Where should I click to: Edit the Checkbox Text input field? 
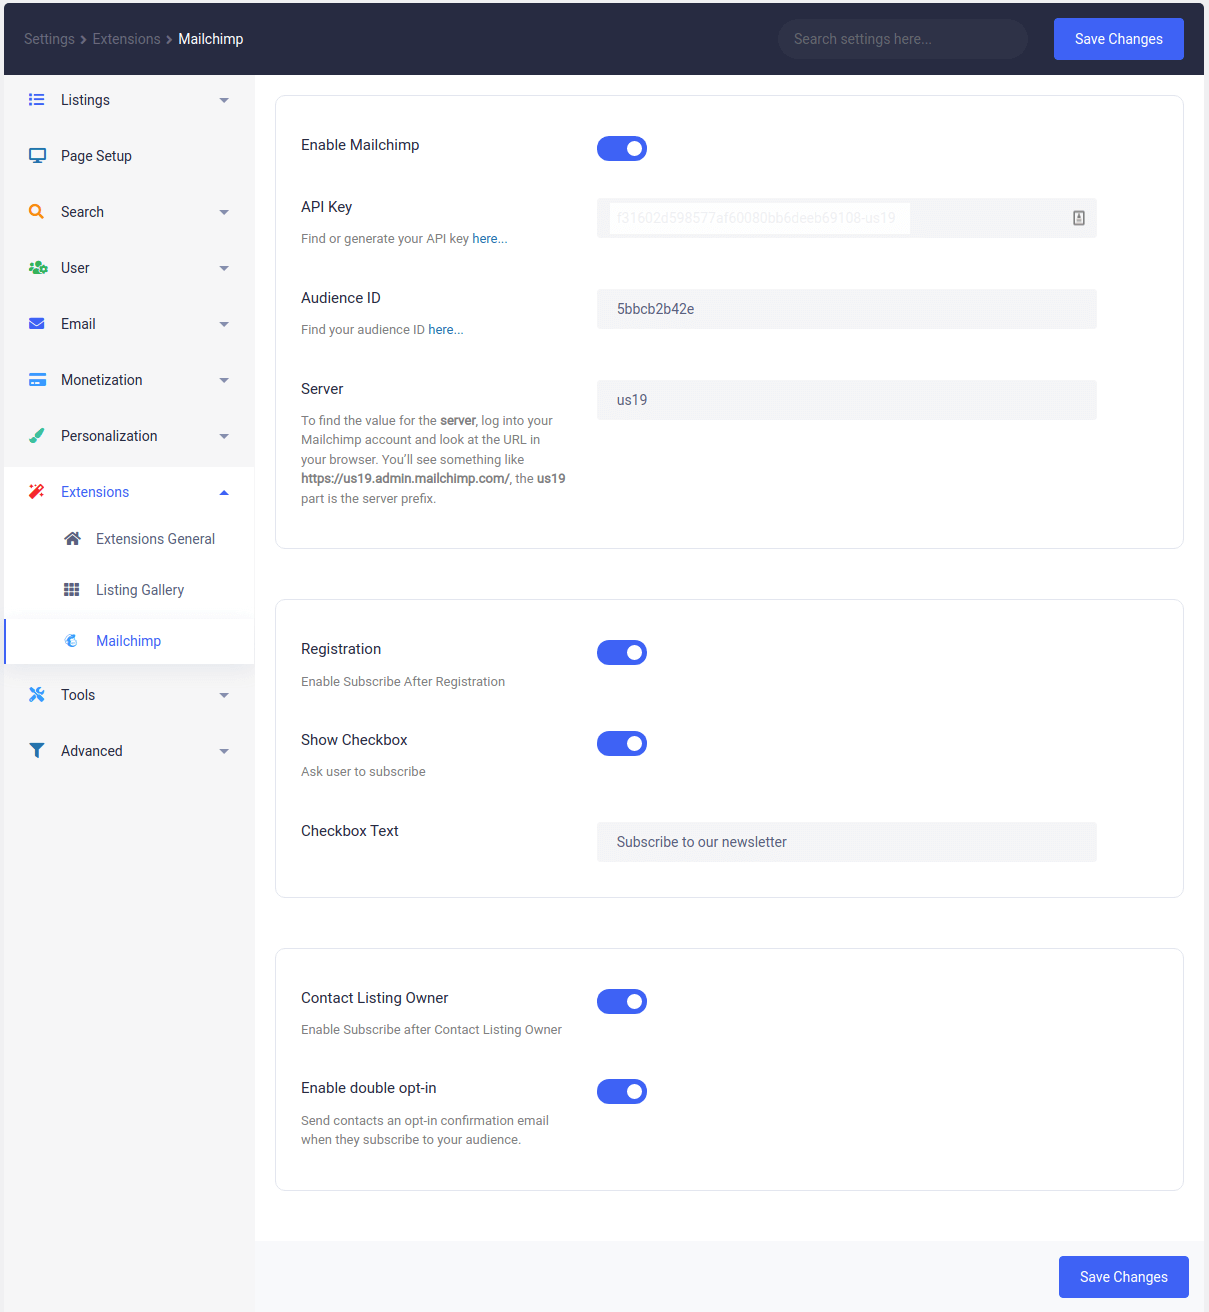(x=846, y=842)
